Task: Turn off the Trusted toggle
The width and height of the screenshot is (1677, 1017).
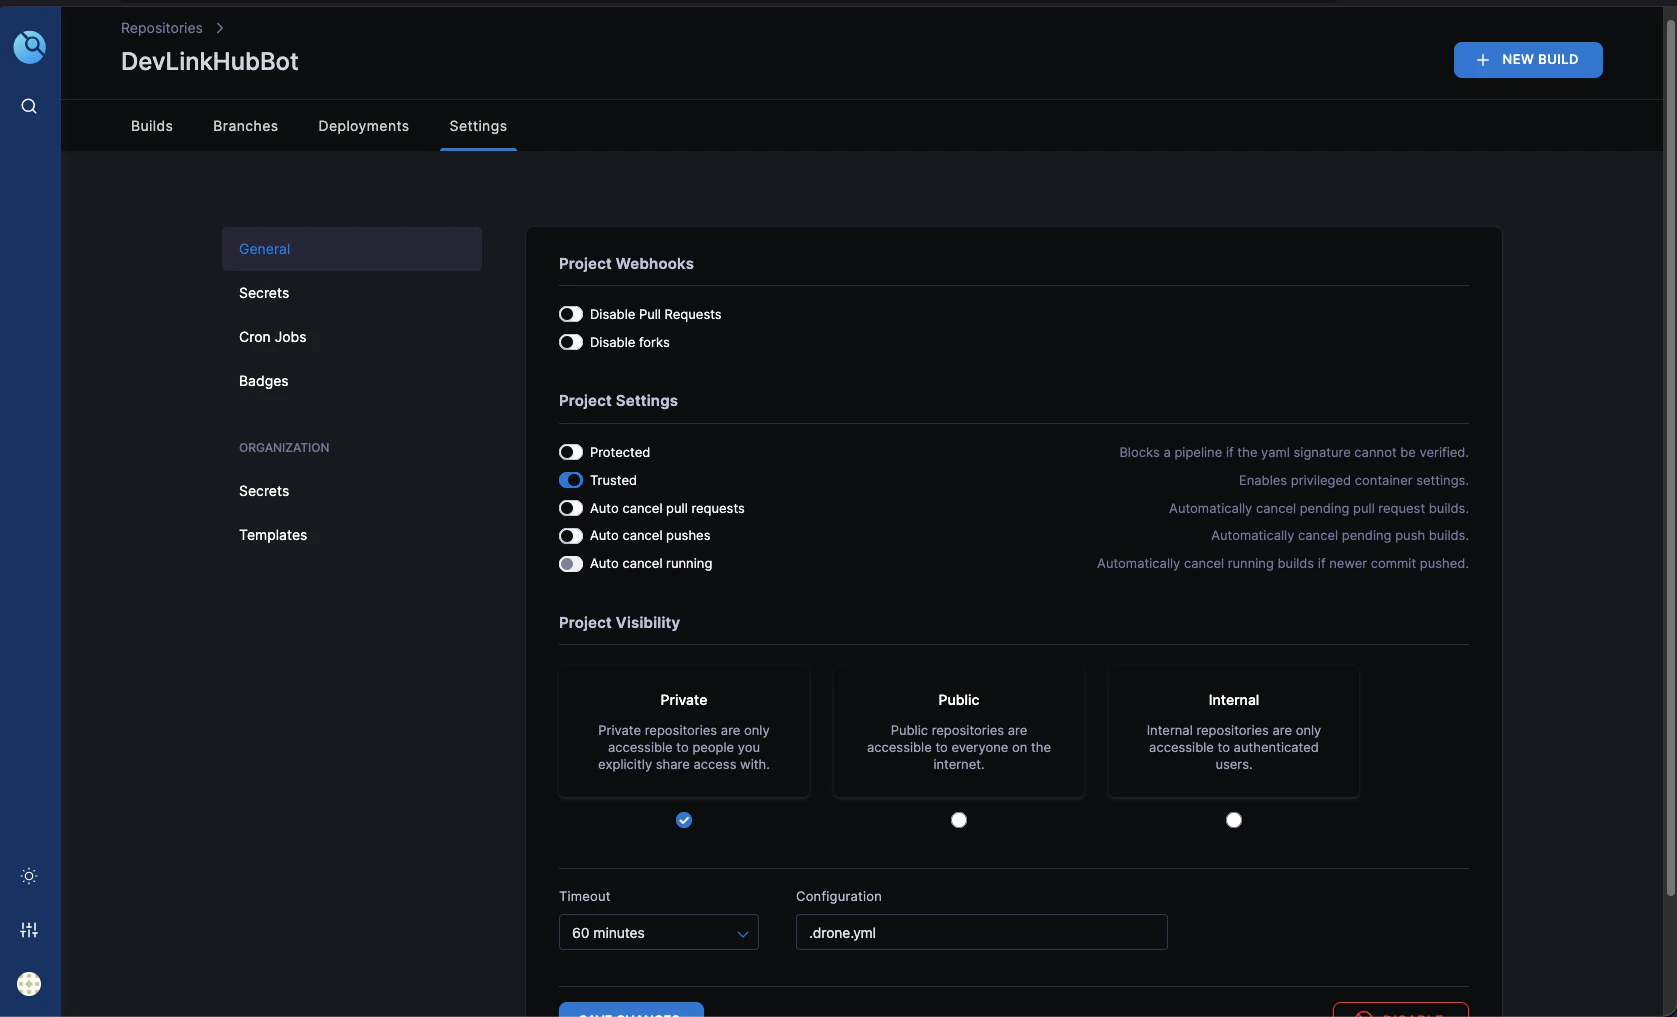Action: click(x=571, y=480)
